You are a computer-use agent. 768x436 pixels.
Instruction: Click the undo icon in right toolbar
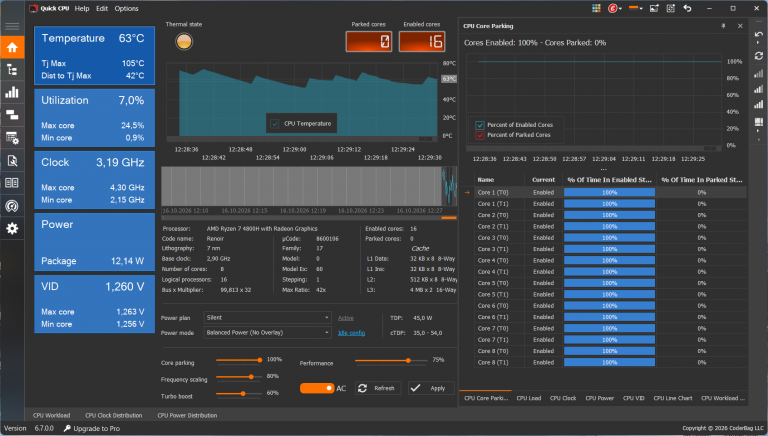coord(759,34)
